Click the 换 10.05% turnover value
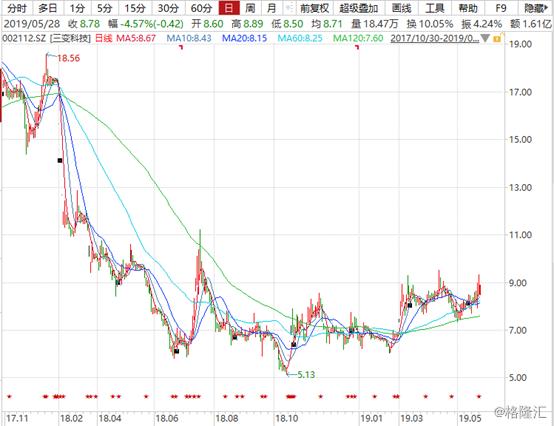Viewport: 554px width, 426px height. [430, 24]
